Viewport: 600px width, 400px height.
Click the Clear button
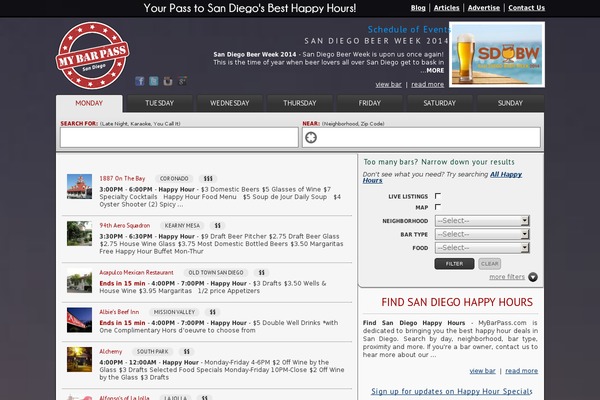(x=489, y=264)
